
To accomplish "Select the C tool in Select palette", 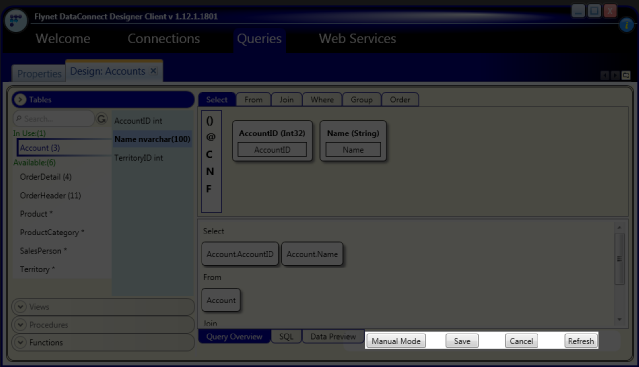I will coord(209,154).
